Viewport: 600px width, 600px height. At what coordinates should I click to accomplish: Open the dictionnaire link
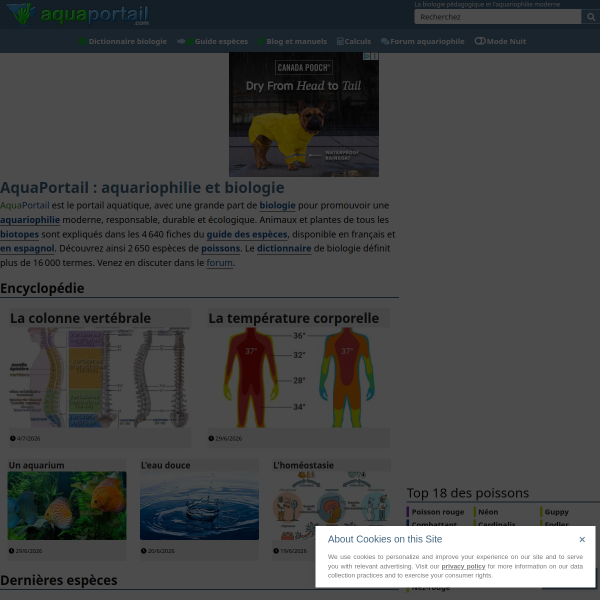tap(284, 248)
